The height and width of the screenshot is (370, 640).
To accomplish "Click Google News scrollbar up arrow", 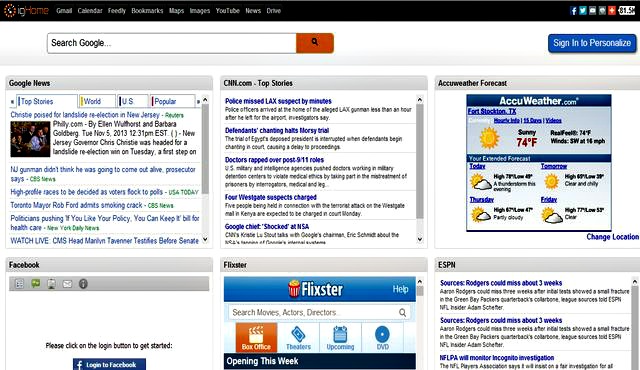I will pos(205,100).
